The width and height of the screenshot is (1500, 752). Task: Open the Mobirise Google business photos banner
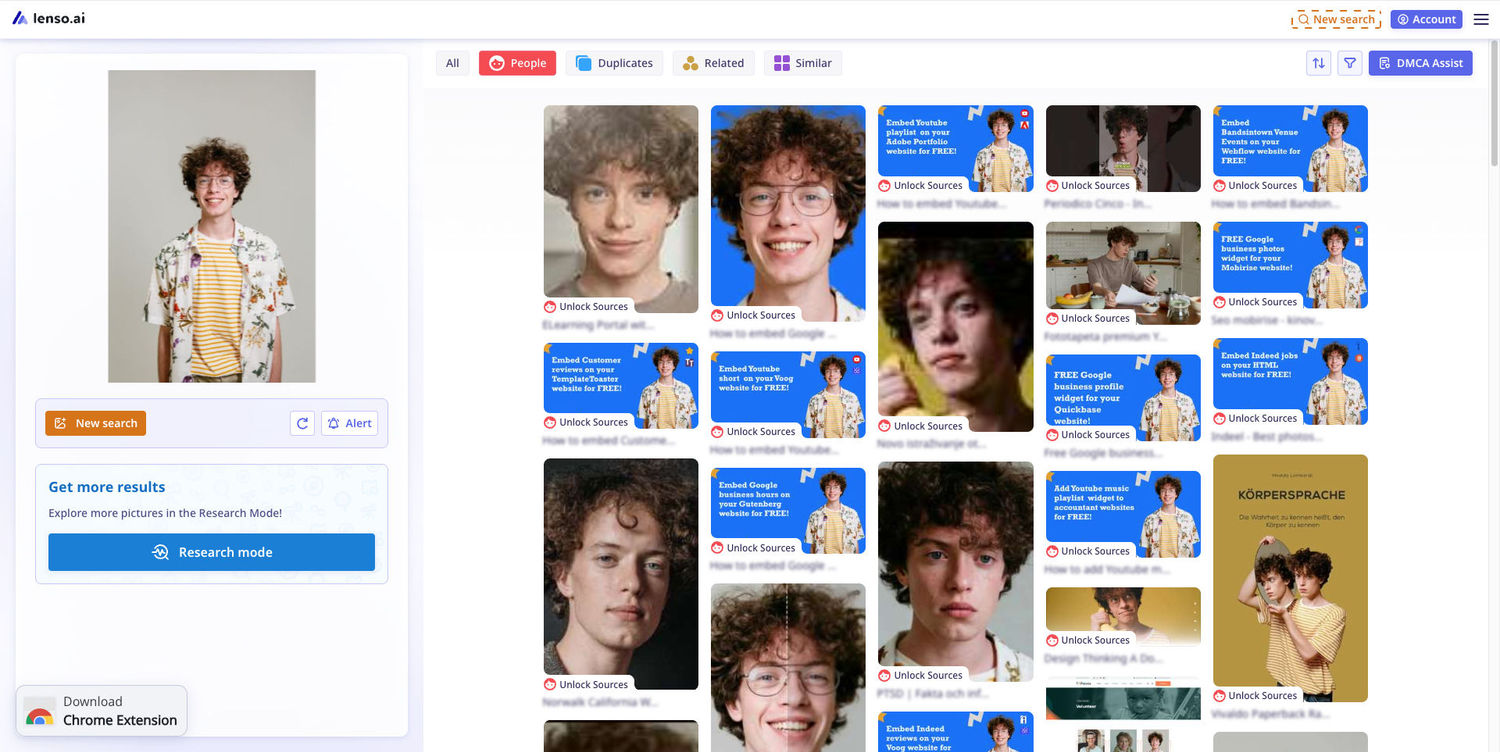click(x=1290, y=265)
